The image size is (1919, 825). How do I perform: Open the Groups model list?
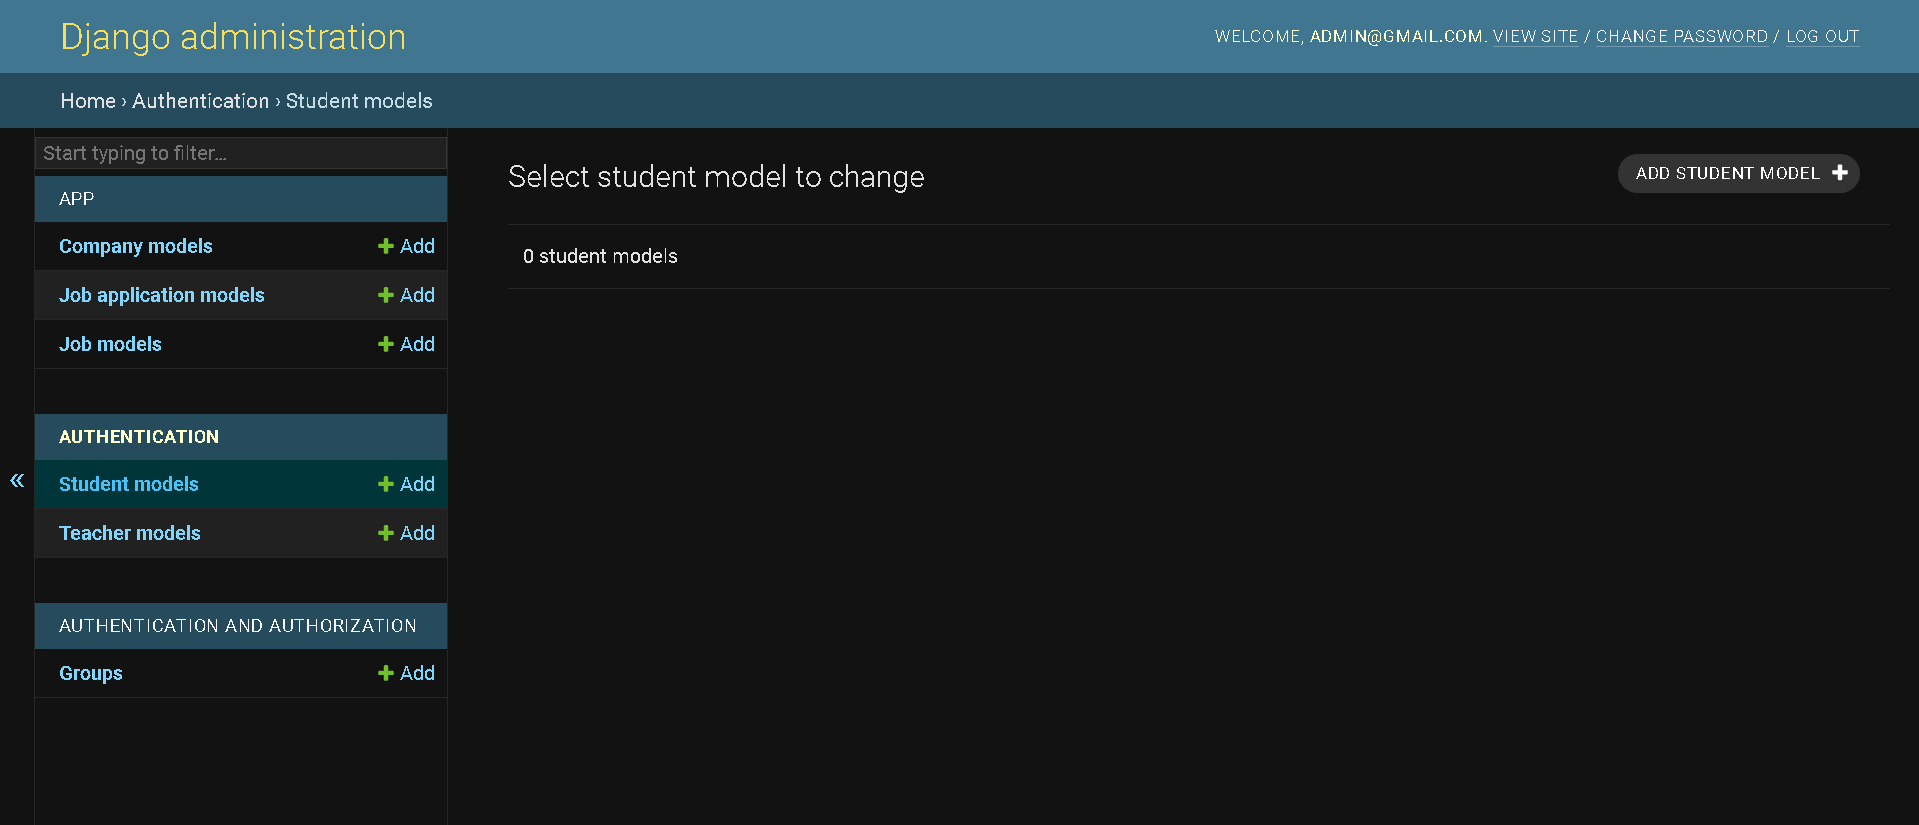pos(91,673)
